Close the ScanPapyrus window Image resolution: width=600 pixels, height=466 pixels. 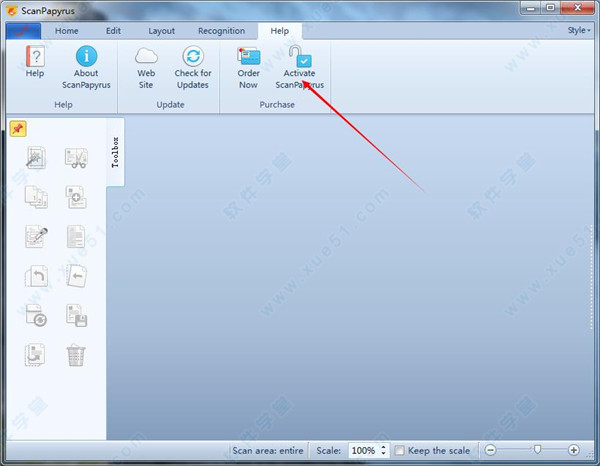pos(578,8)
